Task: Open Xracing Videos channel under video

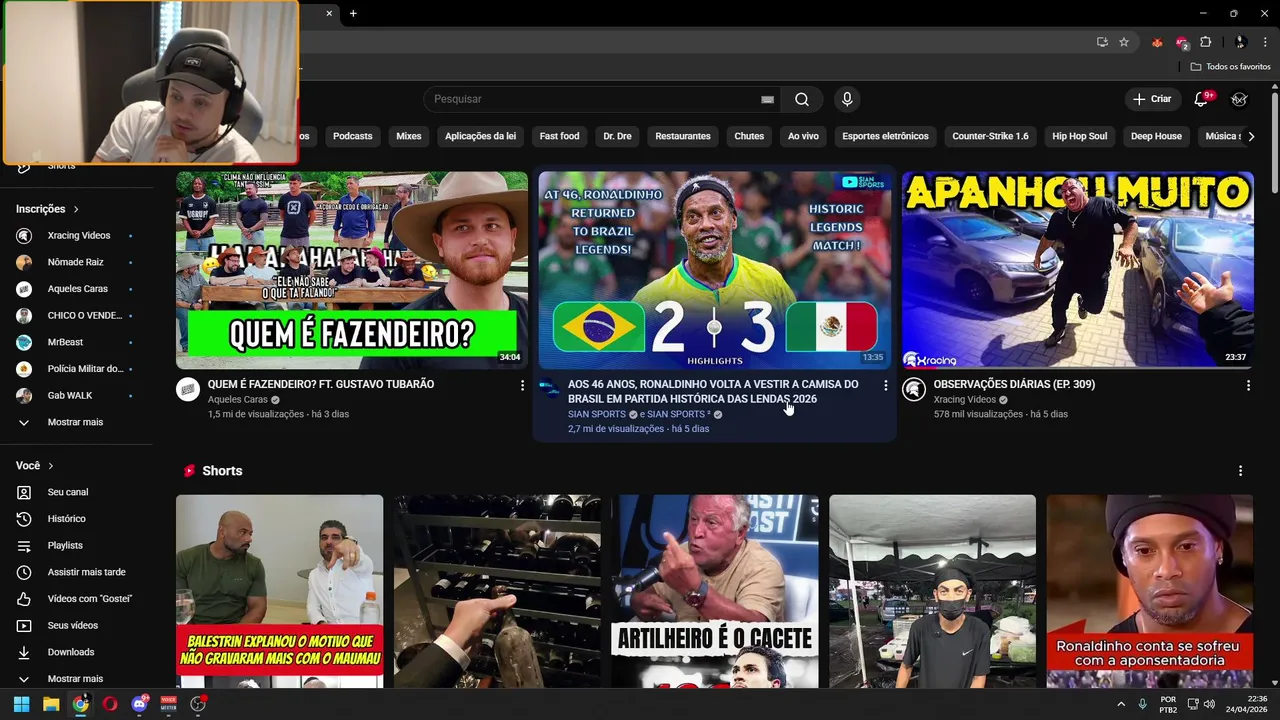Action: (x=964, y=400)
